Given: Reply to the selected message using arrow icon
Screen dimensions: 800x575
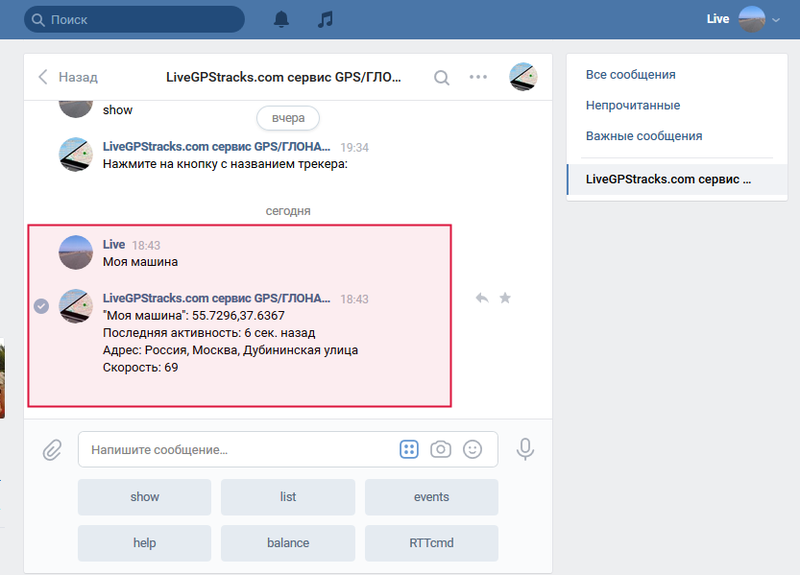Looking at the screenshot, I should pos(482,298).
